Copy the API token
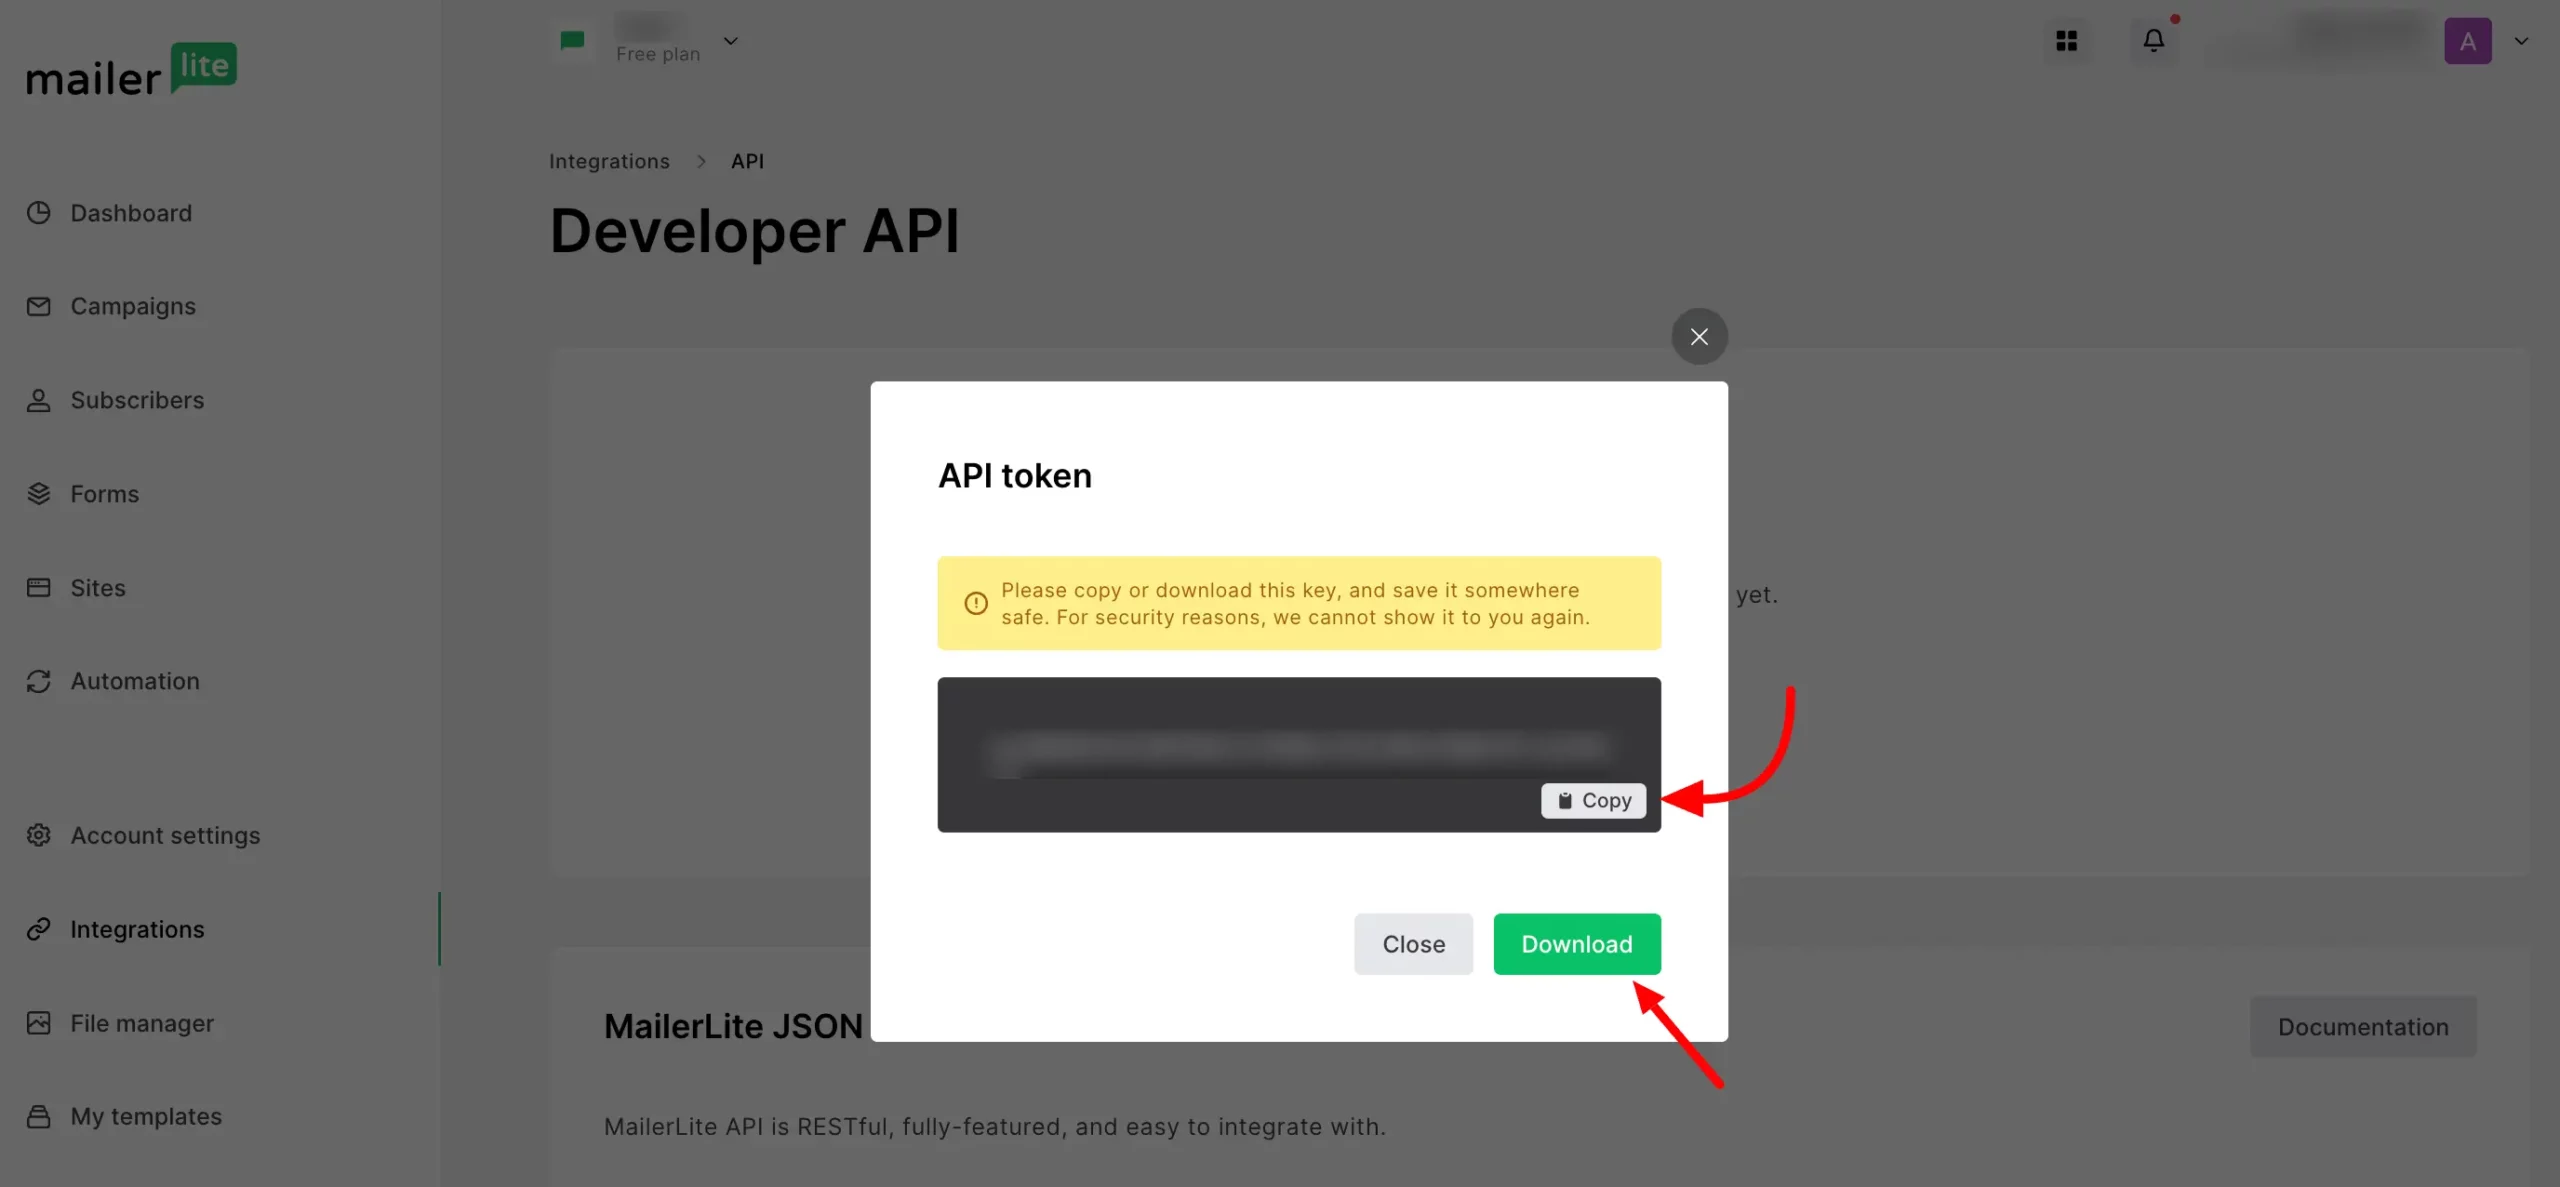Viewport: 2560px width, 1187px height. 1593,801
